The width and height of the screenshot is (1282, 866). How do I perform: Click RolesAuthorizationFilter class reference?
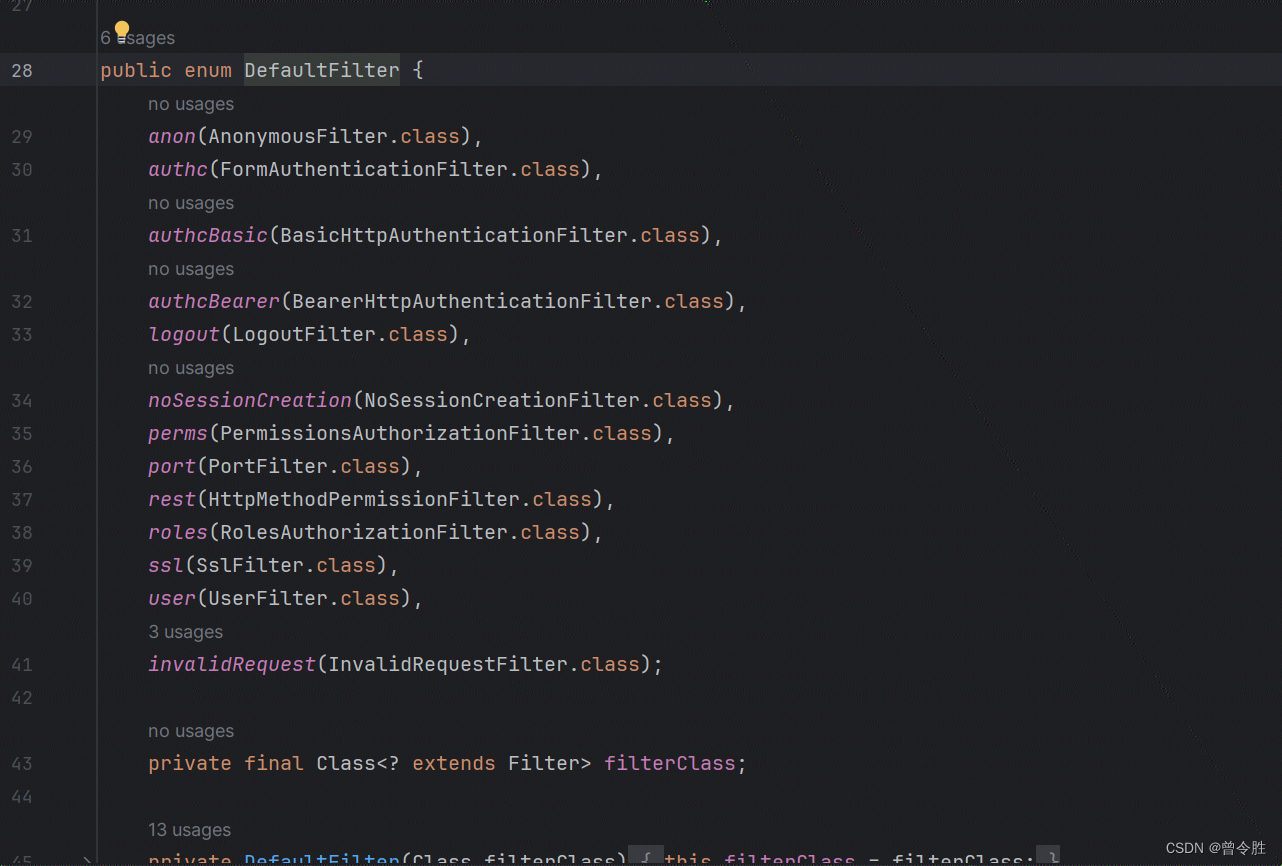coord(364,532)
